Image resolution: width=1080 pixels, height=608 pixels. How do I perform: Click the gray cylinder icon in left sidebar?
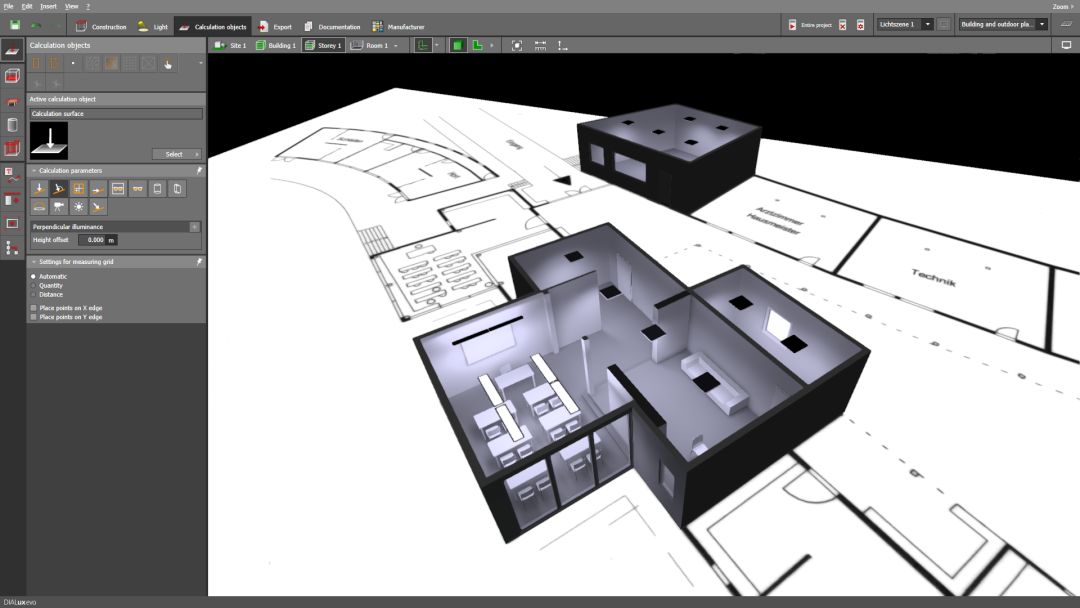[x=12, y=125]
